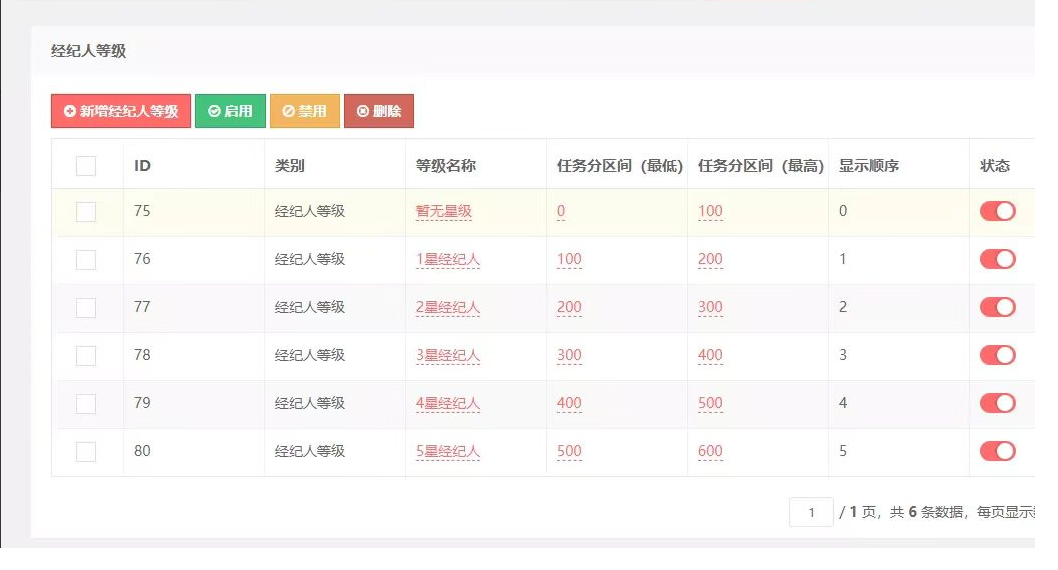Click the page number input field

click(x=811, y=512)
